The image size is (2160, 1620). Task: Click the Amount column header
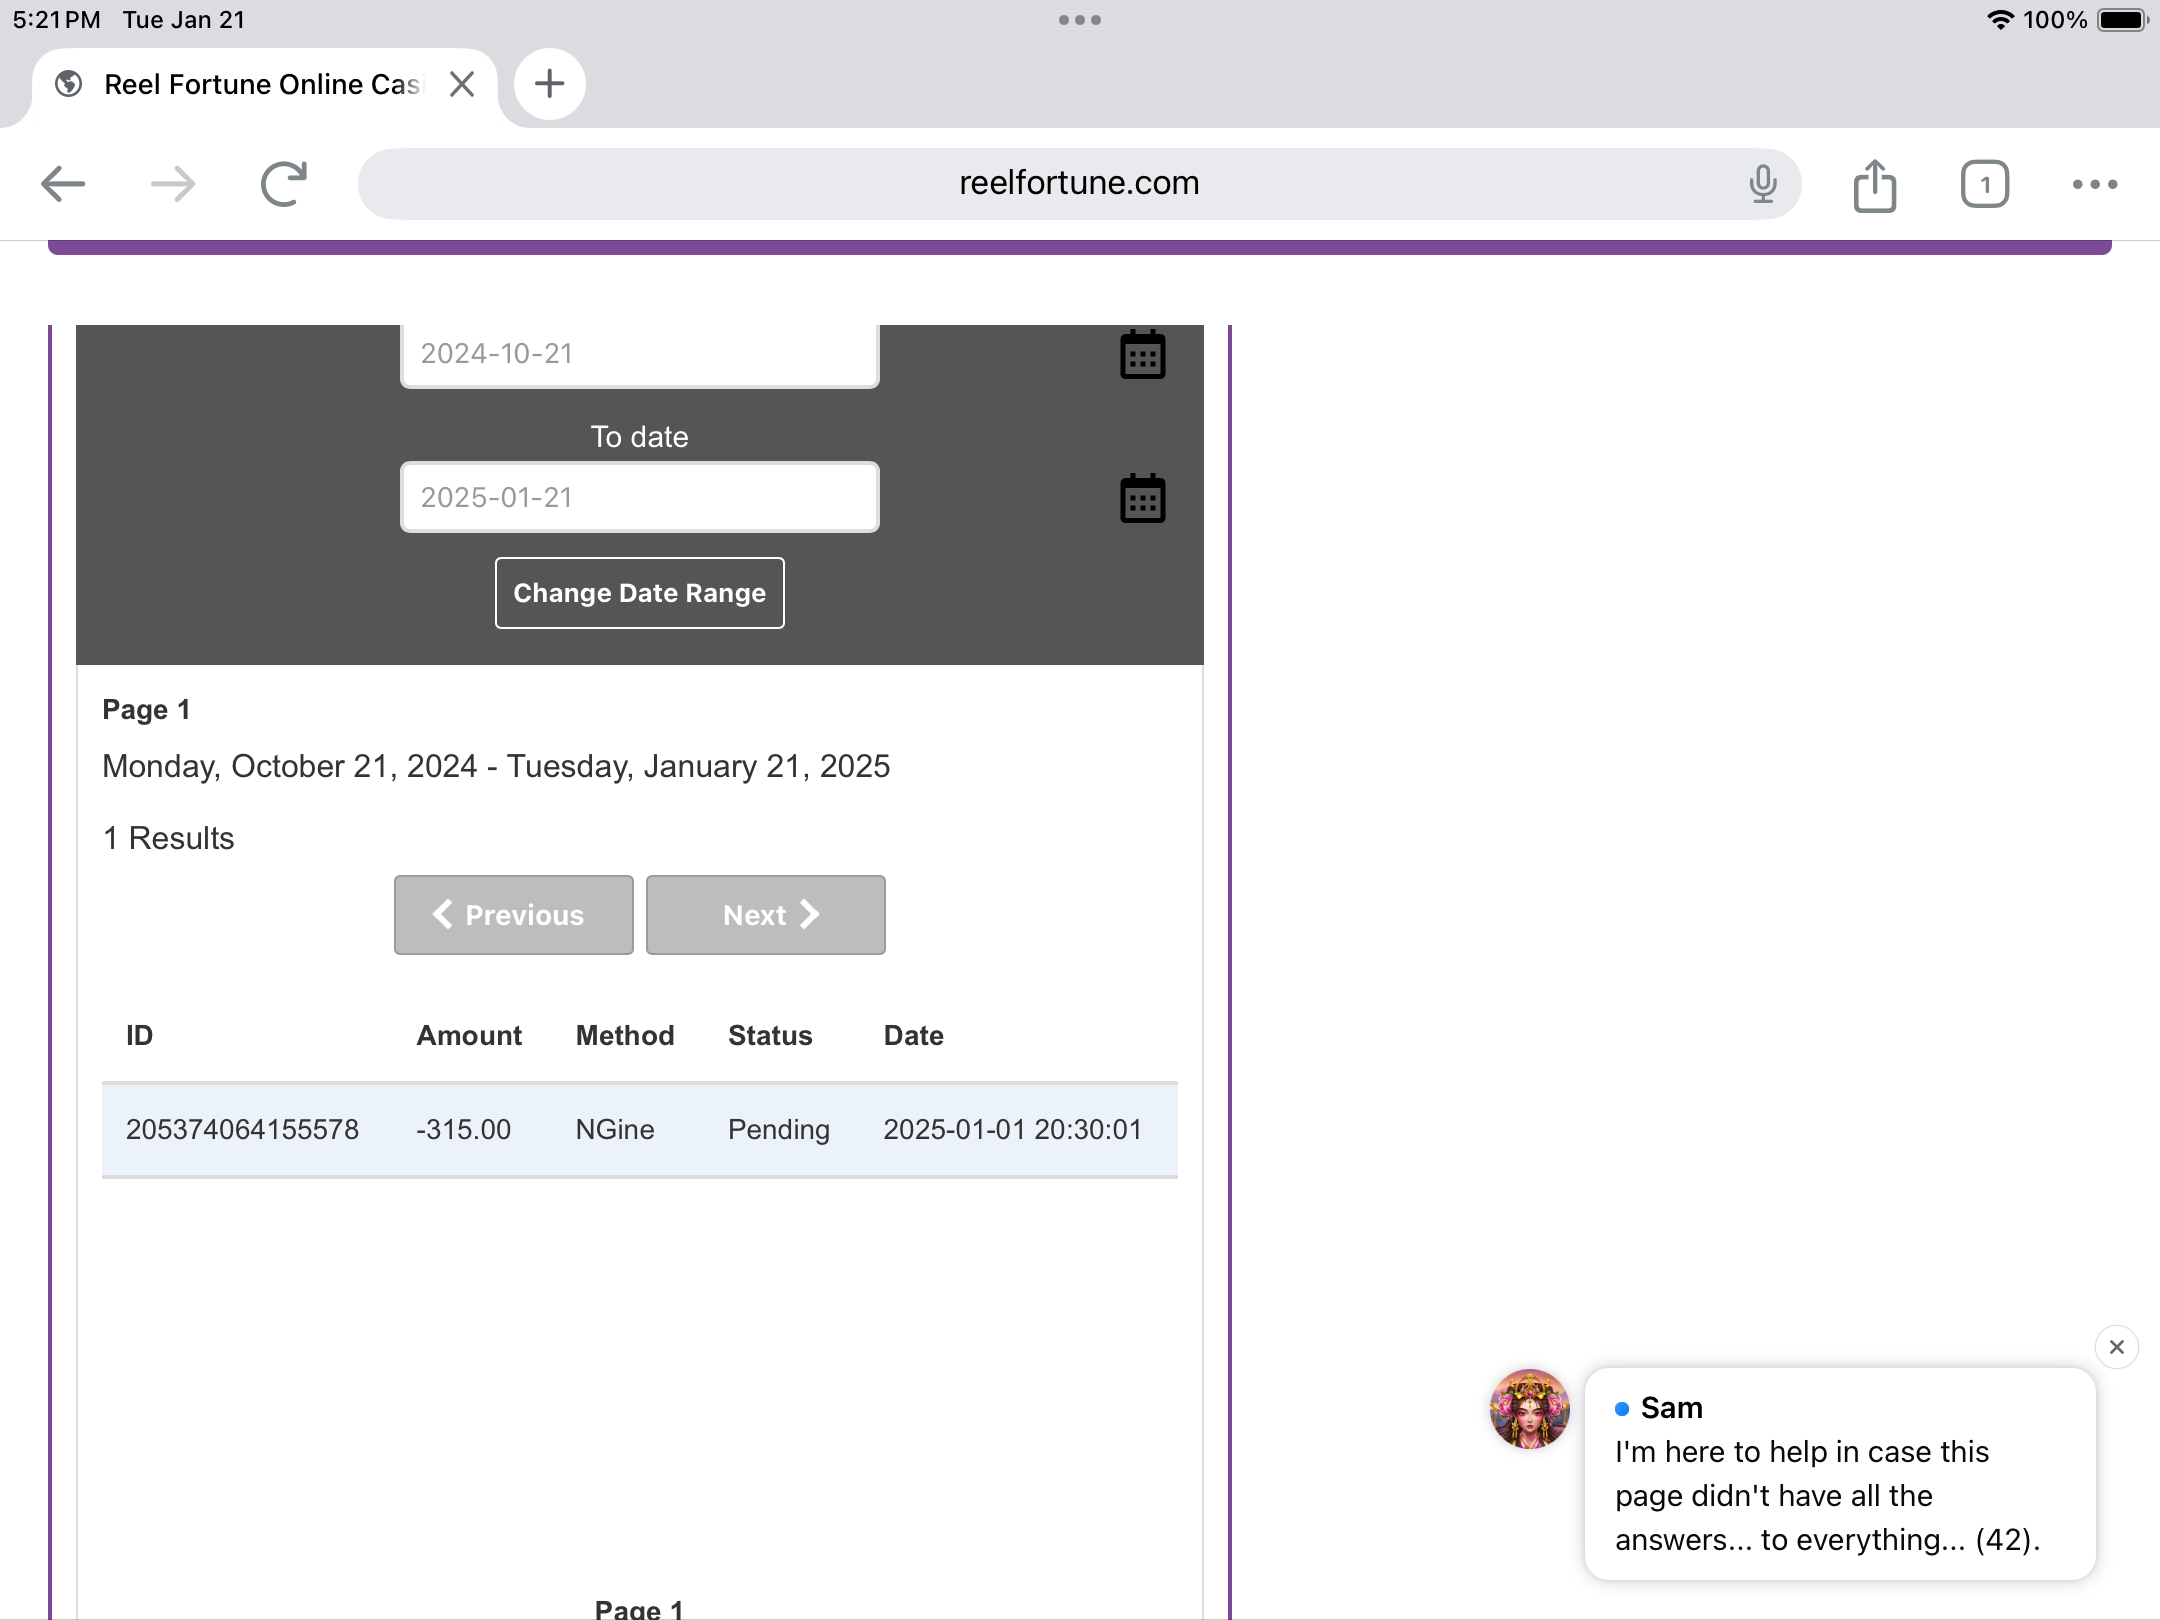[x=469, y=1035]
